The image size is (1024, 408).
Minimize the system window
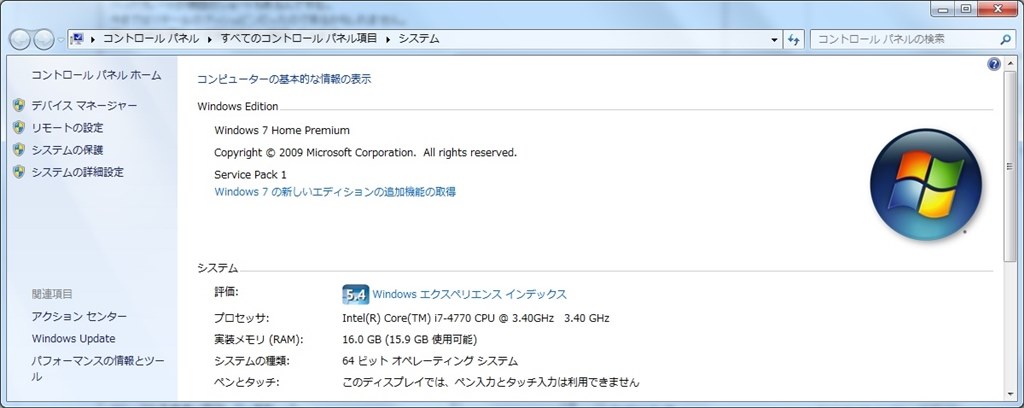(942, 8)
